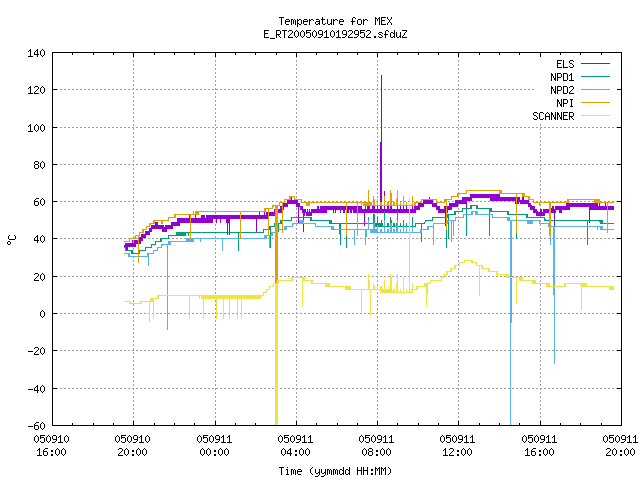Select x-axis tick "050911 16:00"
The width and height of the screenshot is (640, 480).
click(539, 446)
